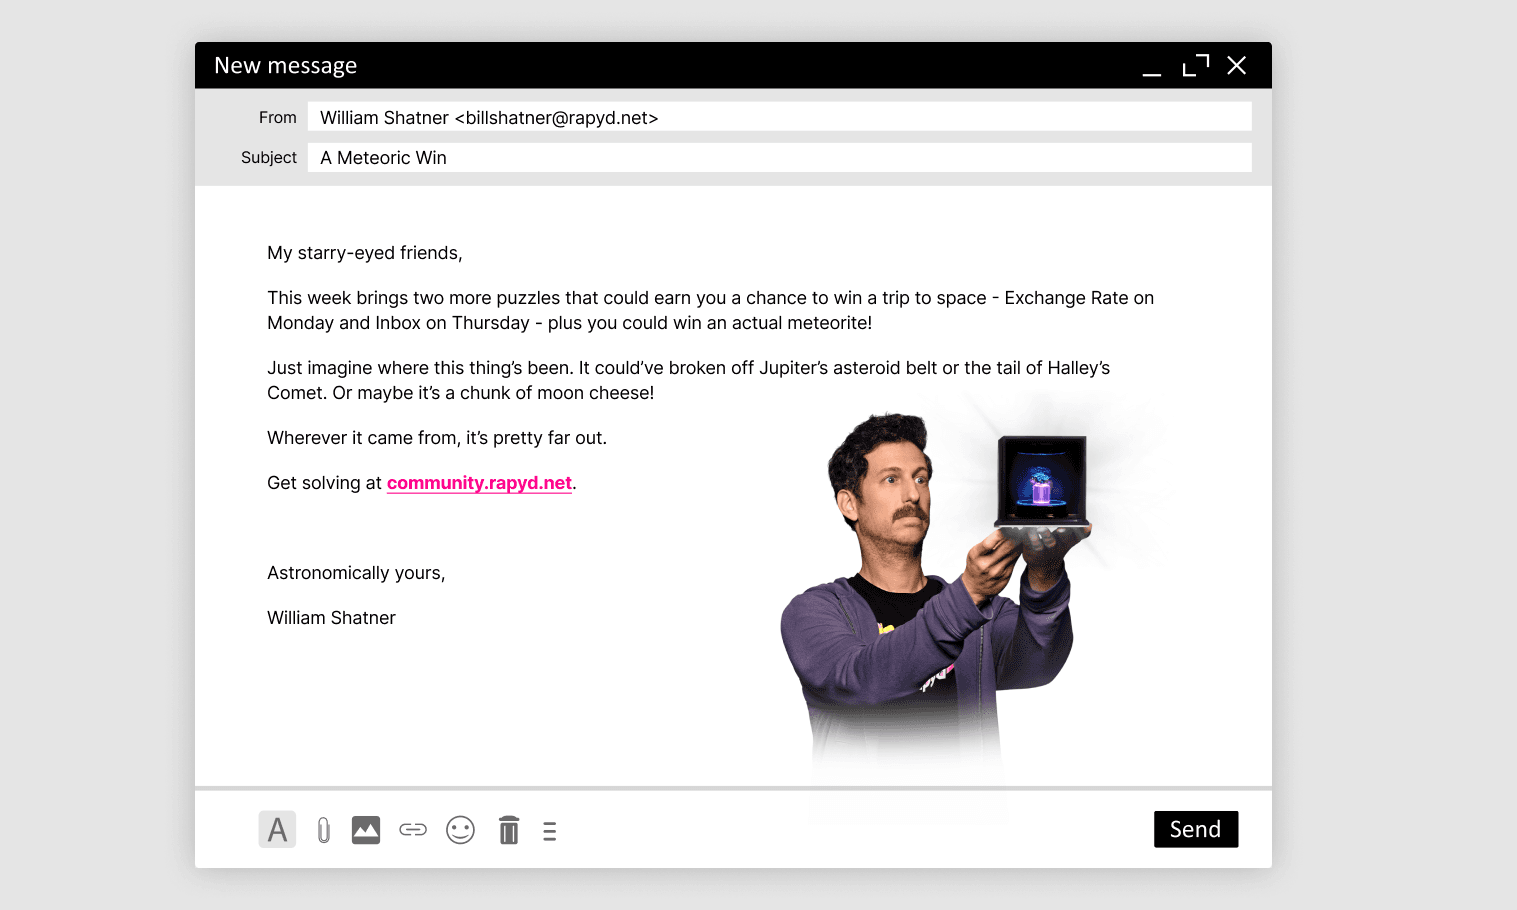The height and width of the screenshot is (910, 1517).
Task: Click the 'New message' title text
Action: click(x=286, y=66)
